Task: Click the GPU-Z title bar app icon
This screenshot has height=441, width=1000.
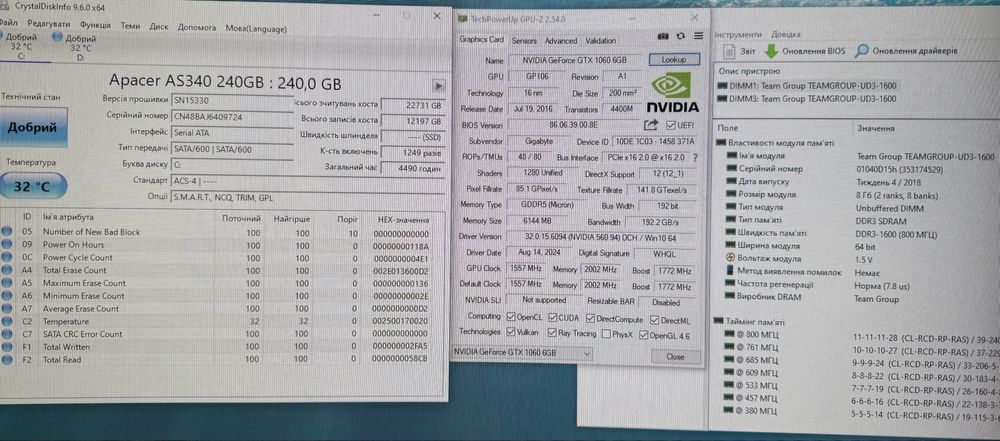Action: pyautogui.click(x=461, y=19)
